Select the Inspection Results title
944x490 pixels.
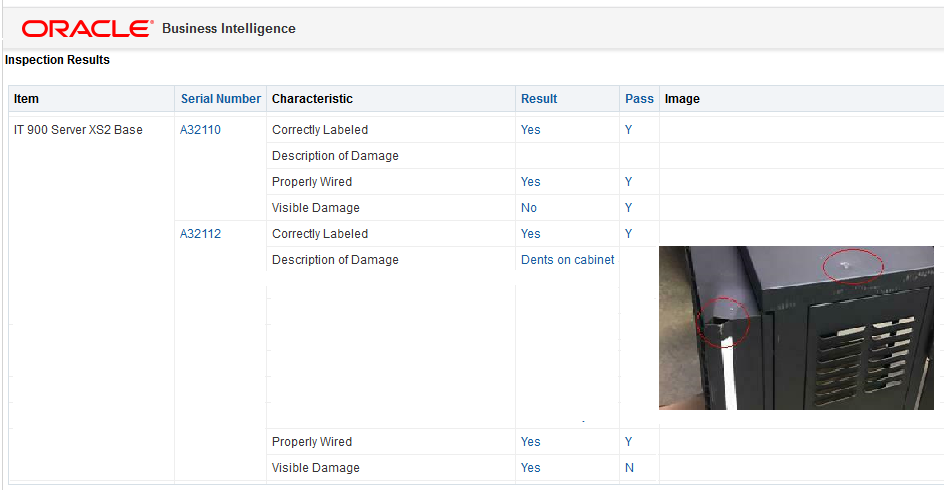57,60
